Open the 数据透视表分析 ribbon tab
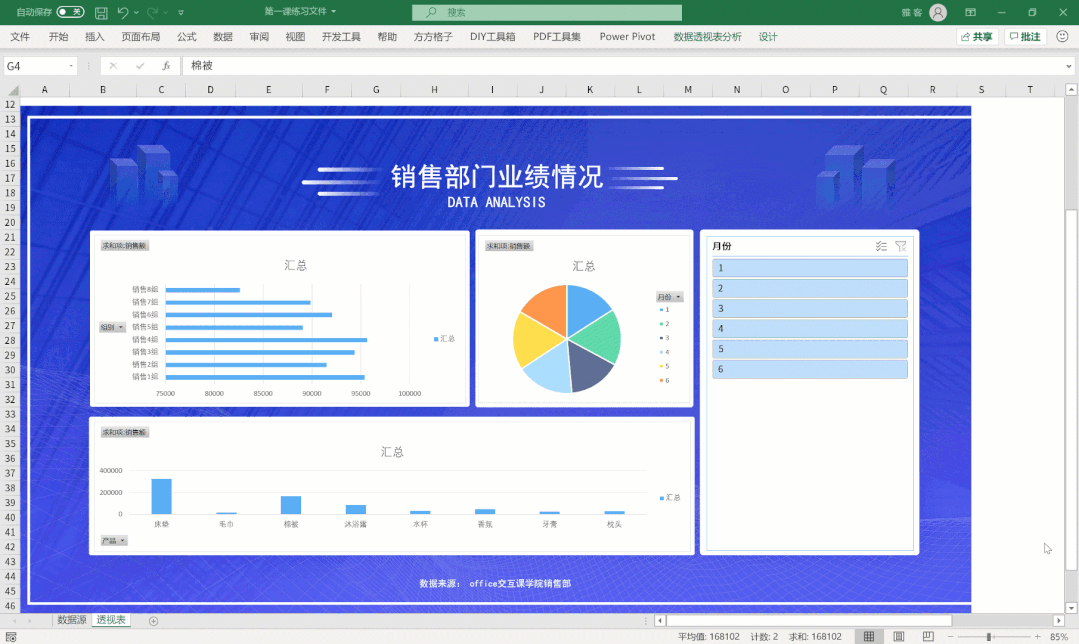 (x=707, y=37)
